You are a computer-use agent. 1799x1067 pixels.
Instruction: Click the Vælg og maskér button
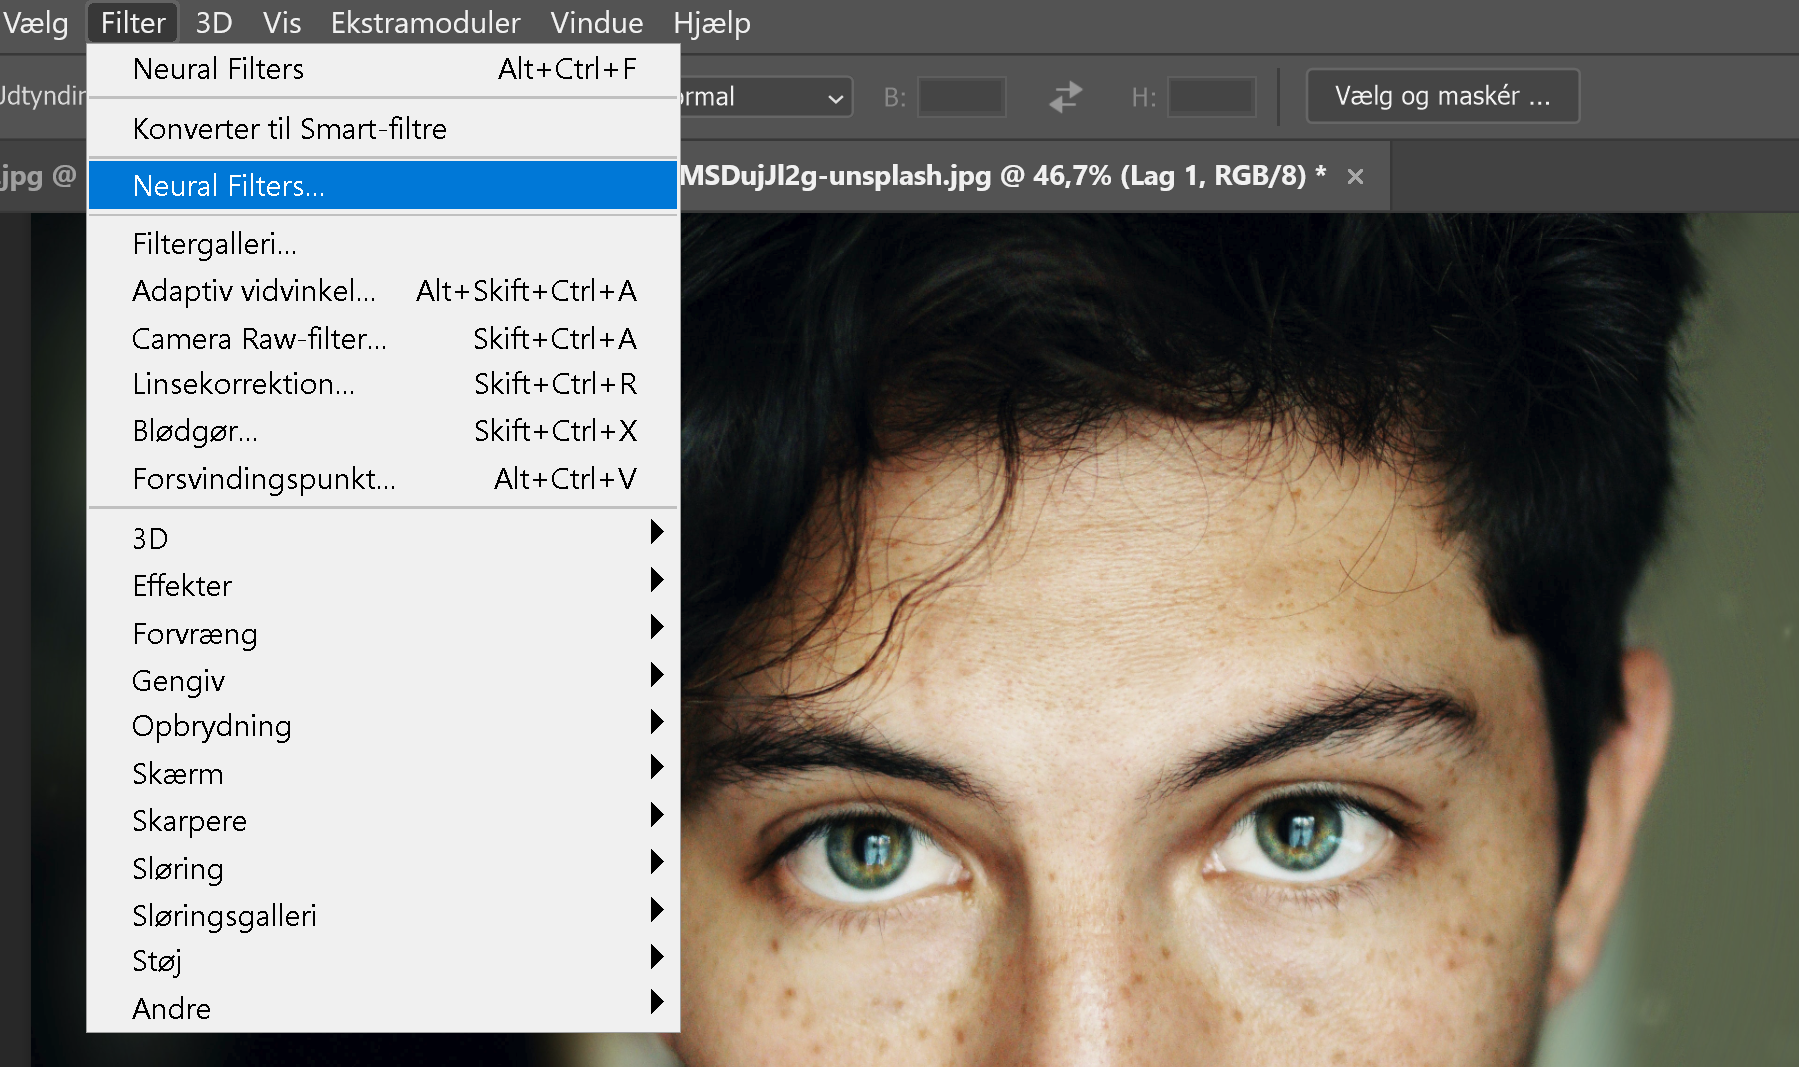pos(1441,95)
